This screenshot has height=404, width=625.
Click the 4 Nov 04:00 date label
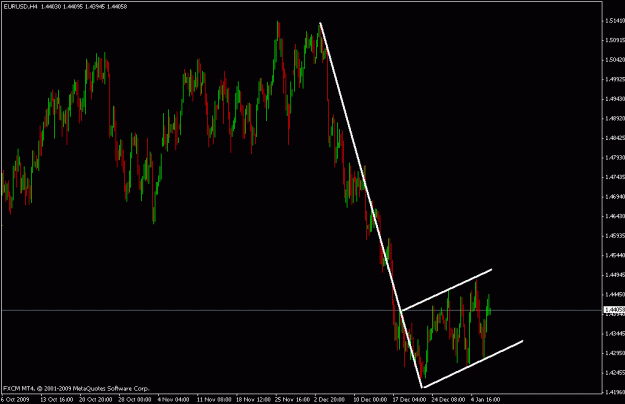click(173, 399)
